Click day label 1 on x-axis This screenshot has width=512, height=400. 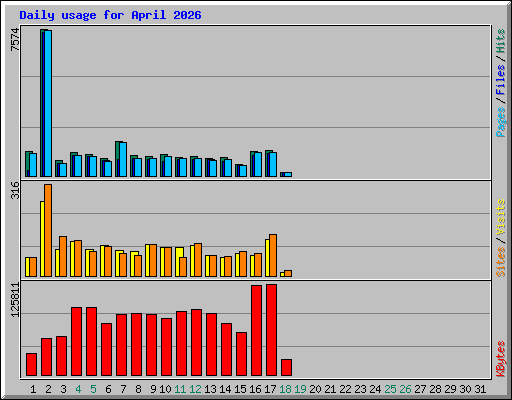click(x=33, y=389)
